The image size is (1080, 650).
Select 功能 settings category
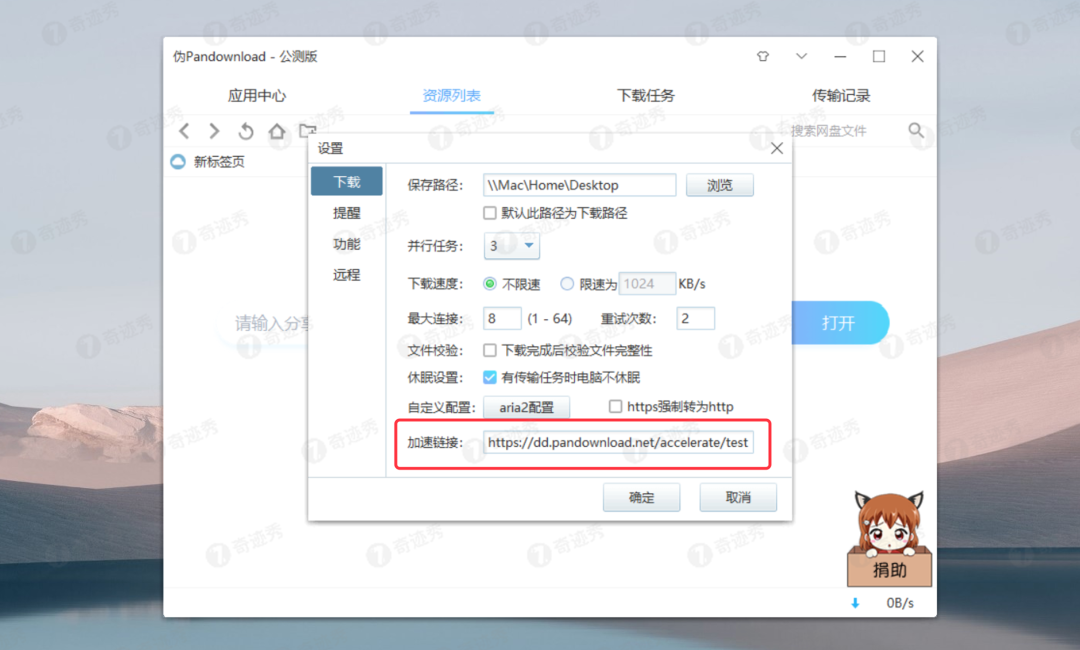[x=346, y=244]
